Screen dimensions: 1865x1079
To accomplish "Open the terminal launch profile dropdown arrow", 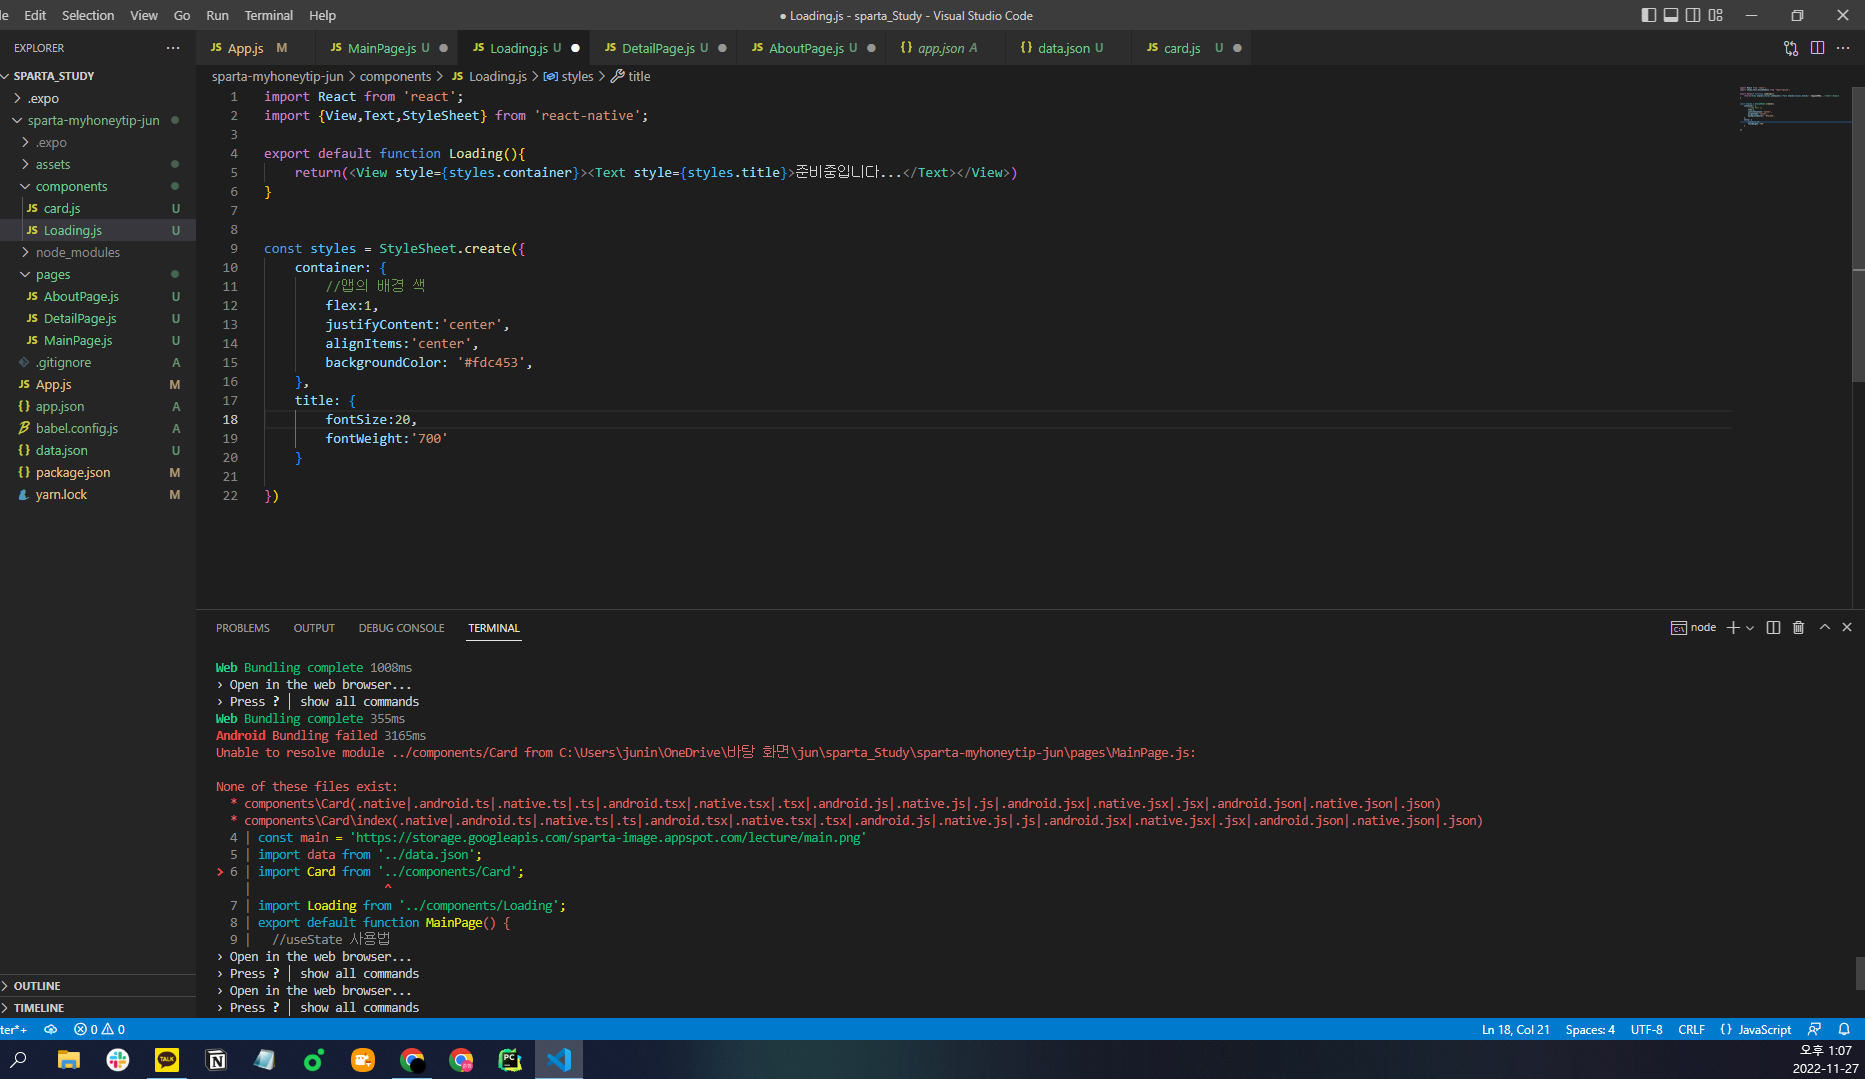I will tap(1750, 628).
